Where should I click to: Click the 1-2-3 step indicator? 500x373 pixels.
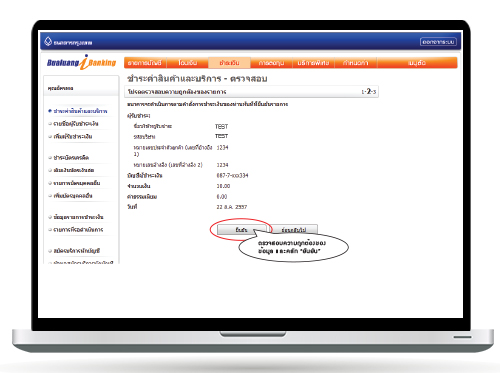(x=369, y=91)
